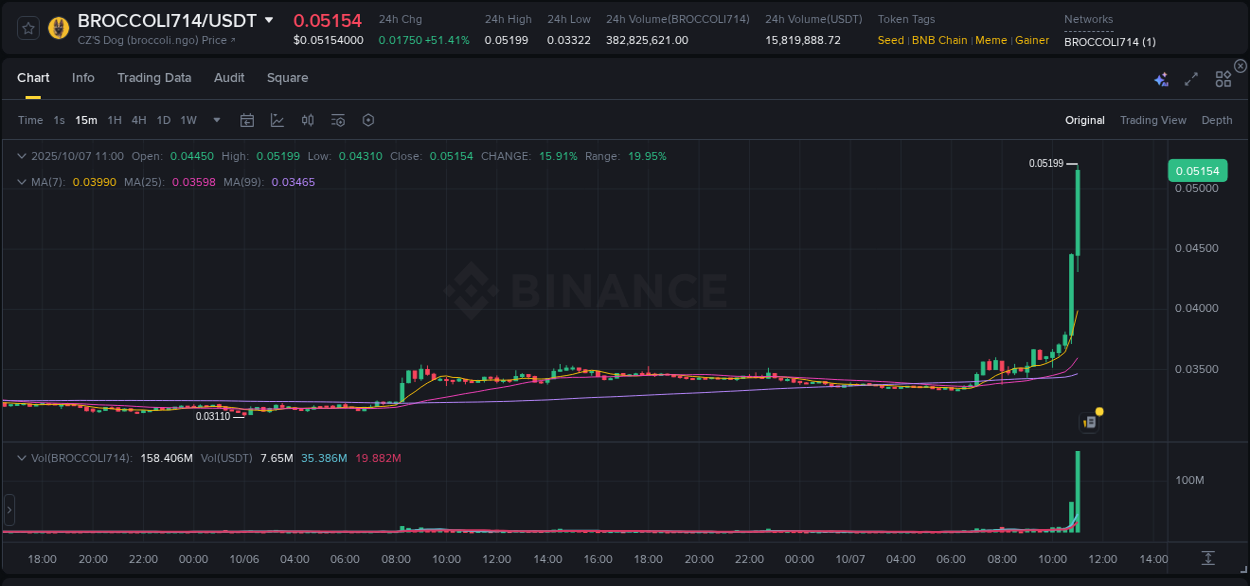The width and height of the screenshot is (1250, 586).
Task: Open the indicators list icon
Action: click(x=338, y=120)
